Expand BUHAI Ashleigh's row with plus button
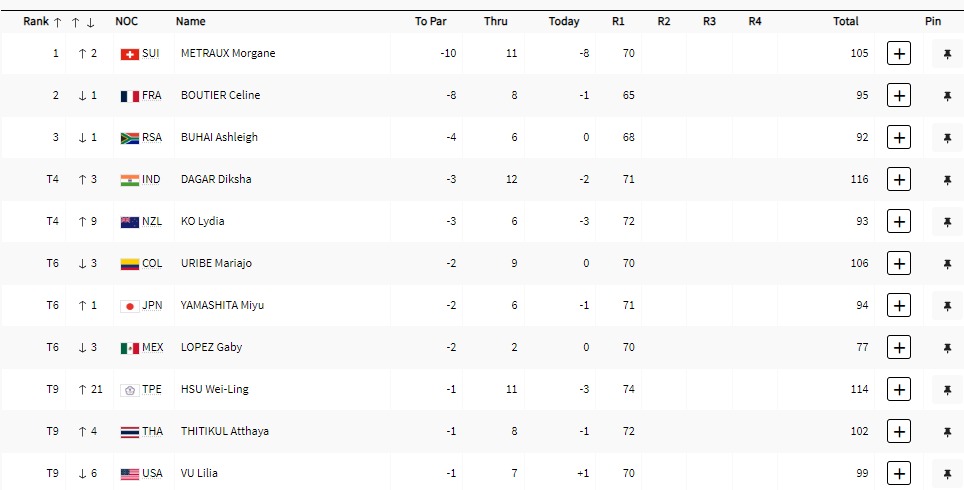This screenshot has height=490, width=964. pyautogui.click(x=899, y=138)
